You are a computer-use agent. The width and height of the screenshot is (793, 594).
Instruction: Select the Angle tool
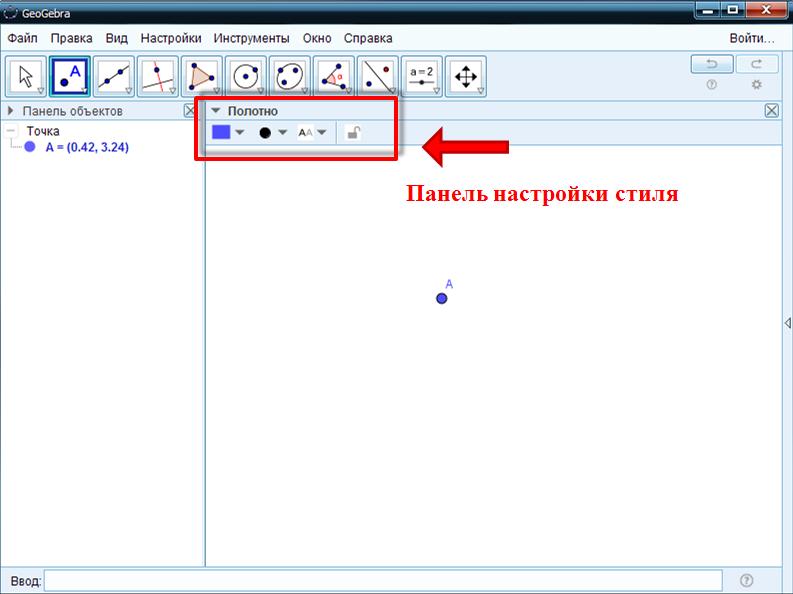334,76
